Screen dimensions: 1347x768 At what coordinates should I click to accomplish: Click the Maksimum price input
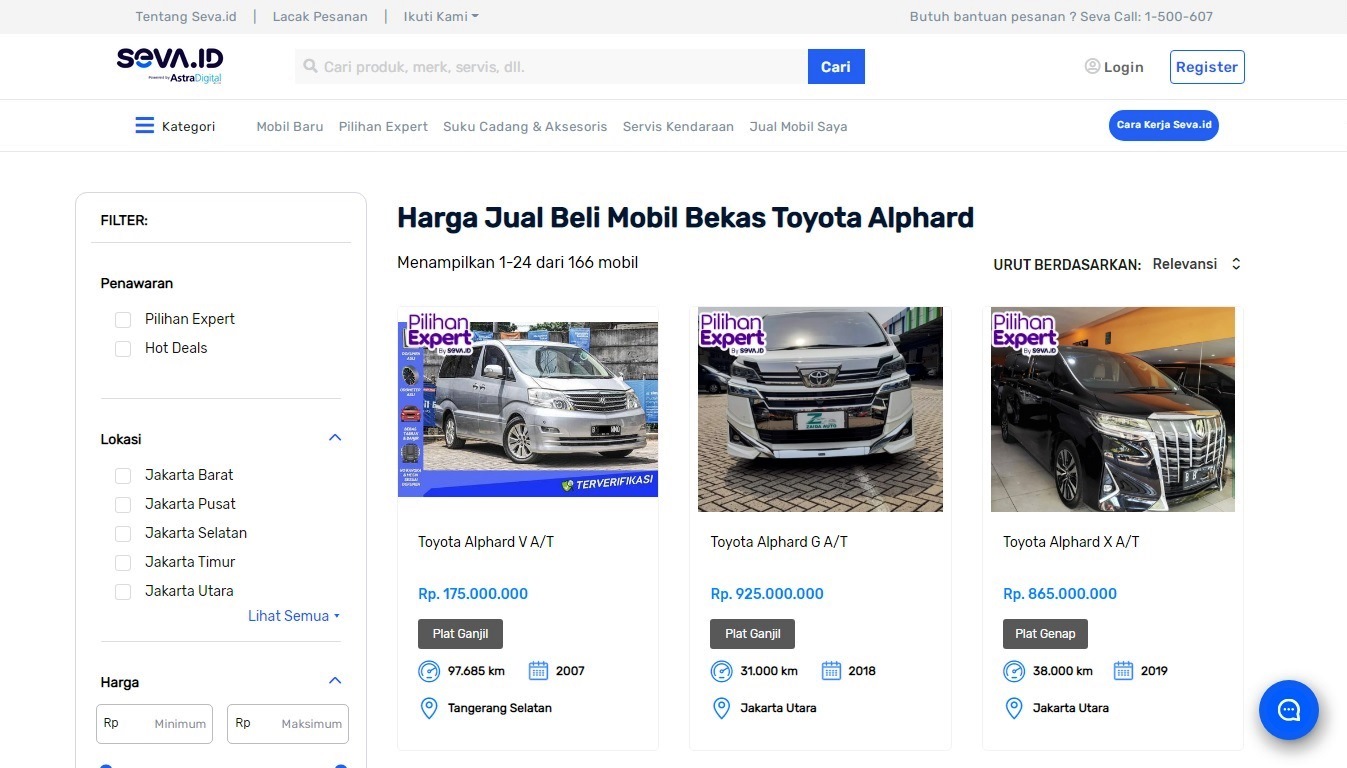coord(288,723)
